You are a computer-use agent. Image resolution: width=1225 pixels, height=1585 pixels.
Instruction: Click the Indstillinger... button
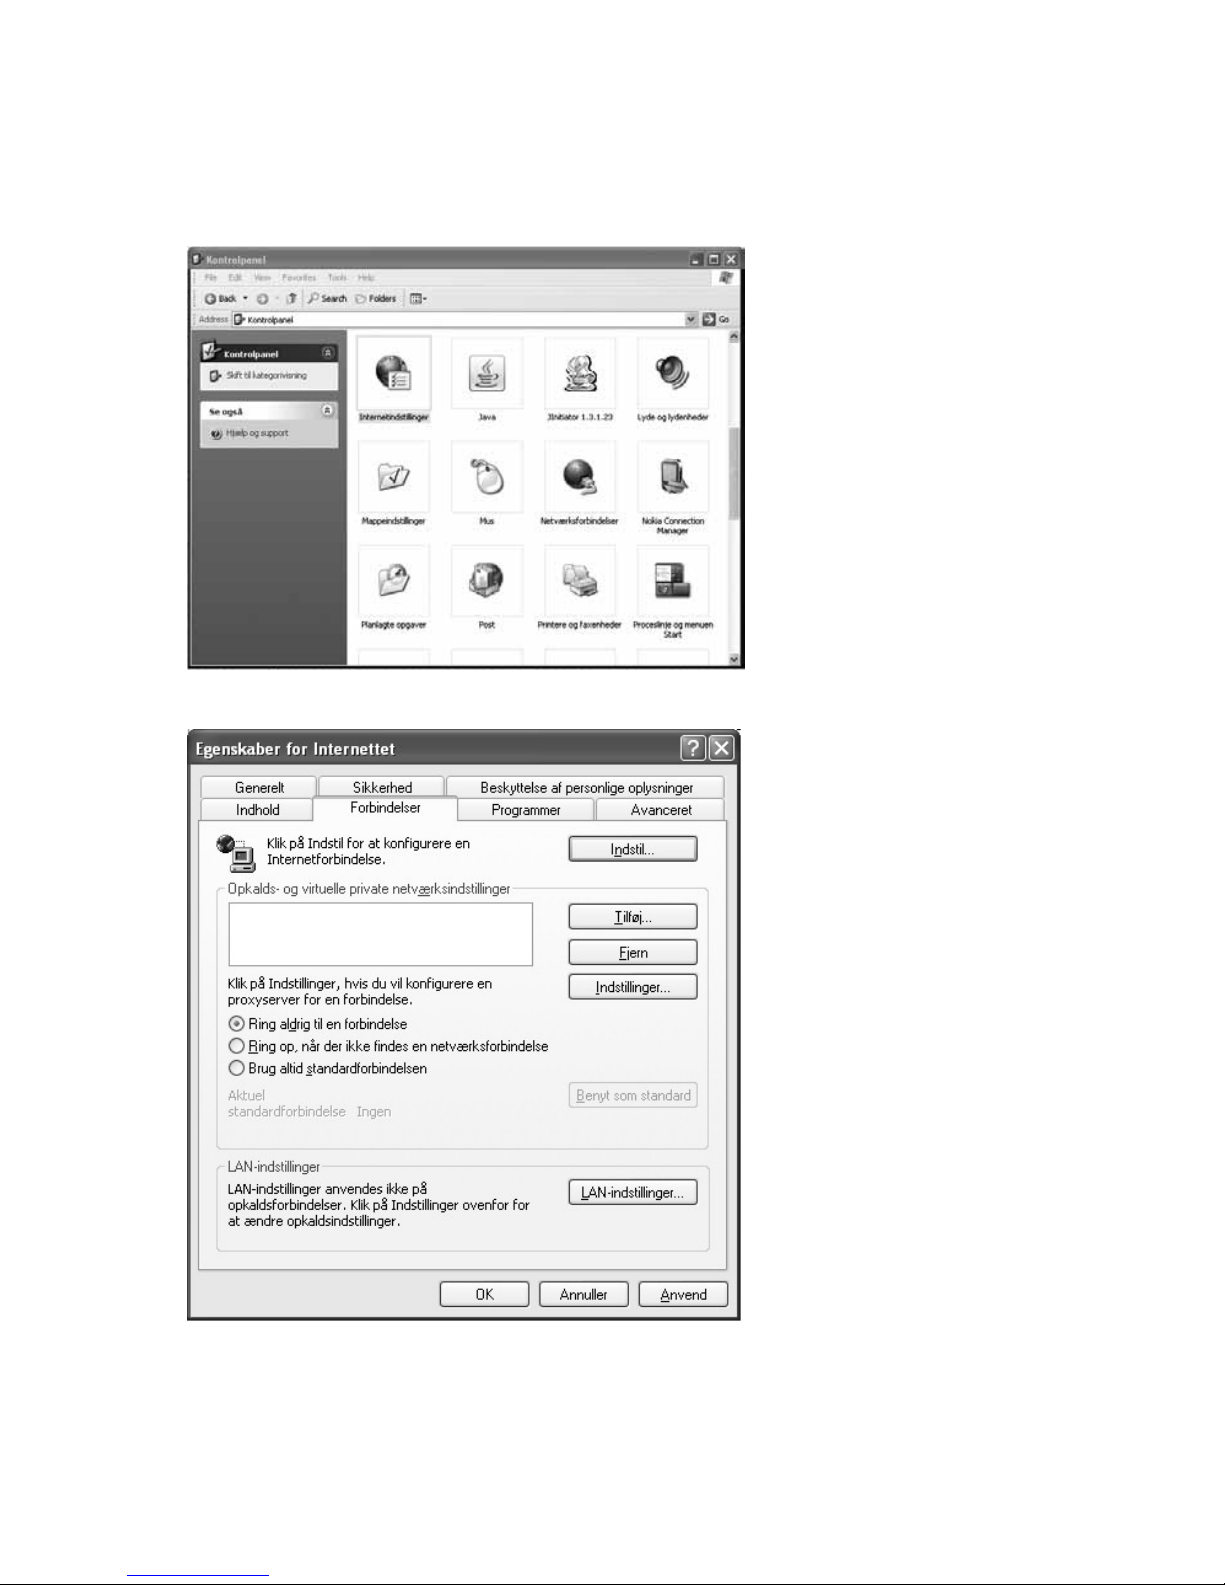click(633, 987)
